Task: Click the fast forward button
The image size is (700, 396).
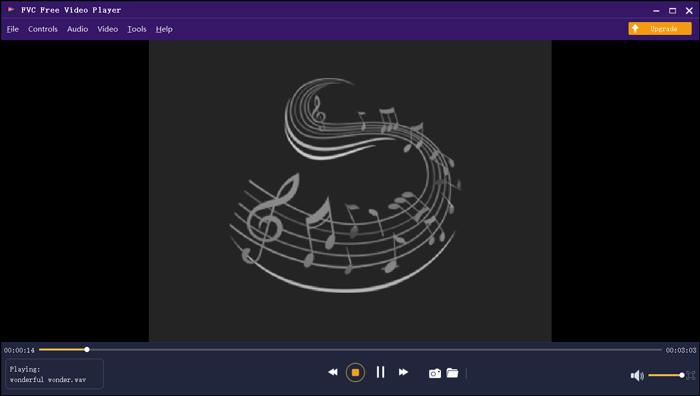Action: [403, 372]
